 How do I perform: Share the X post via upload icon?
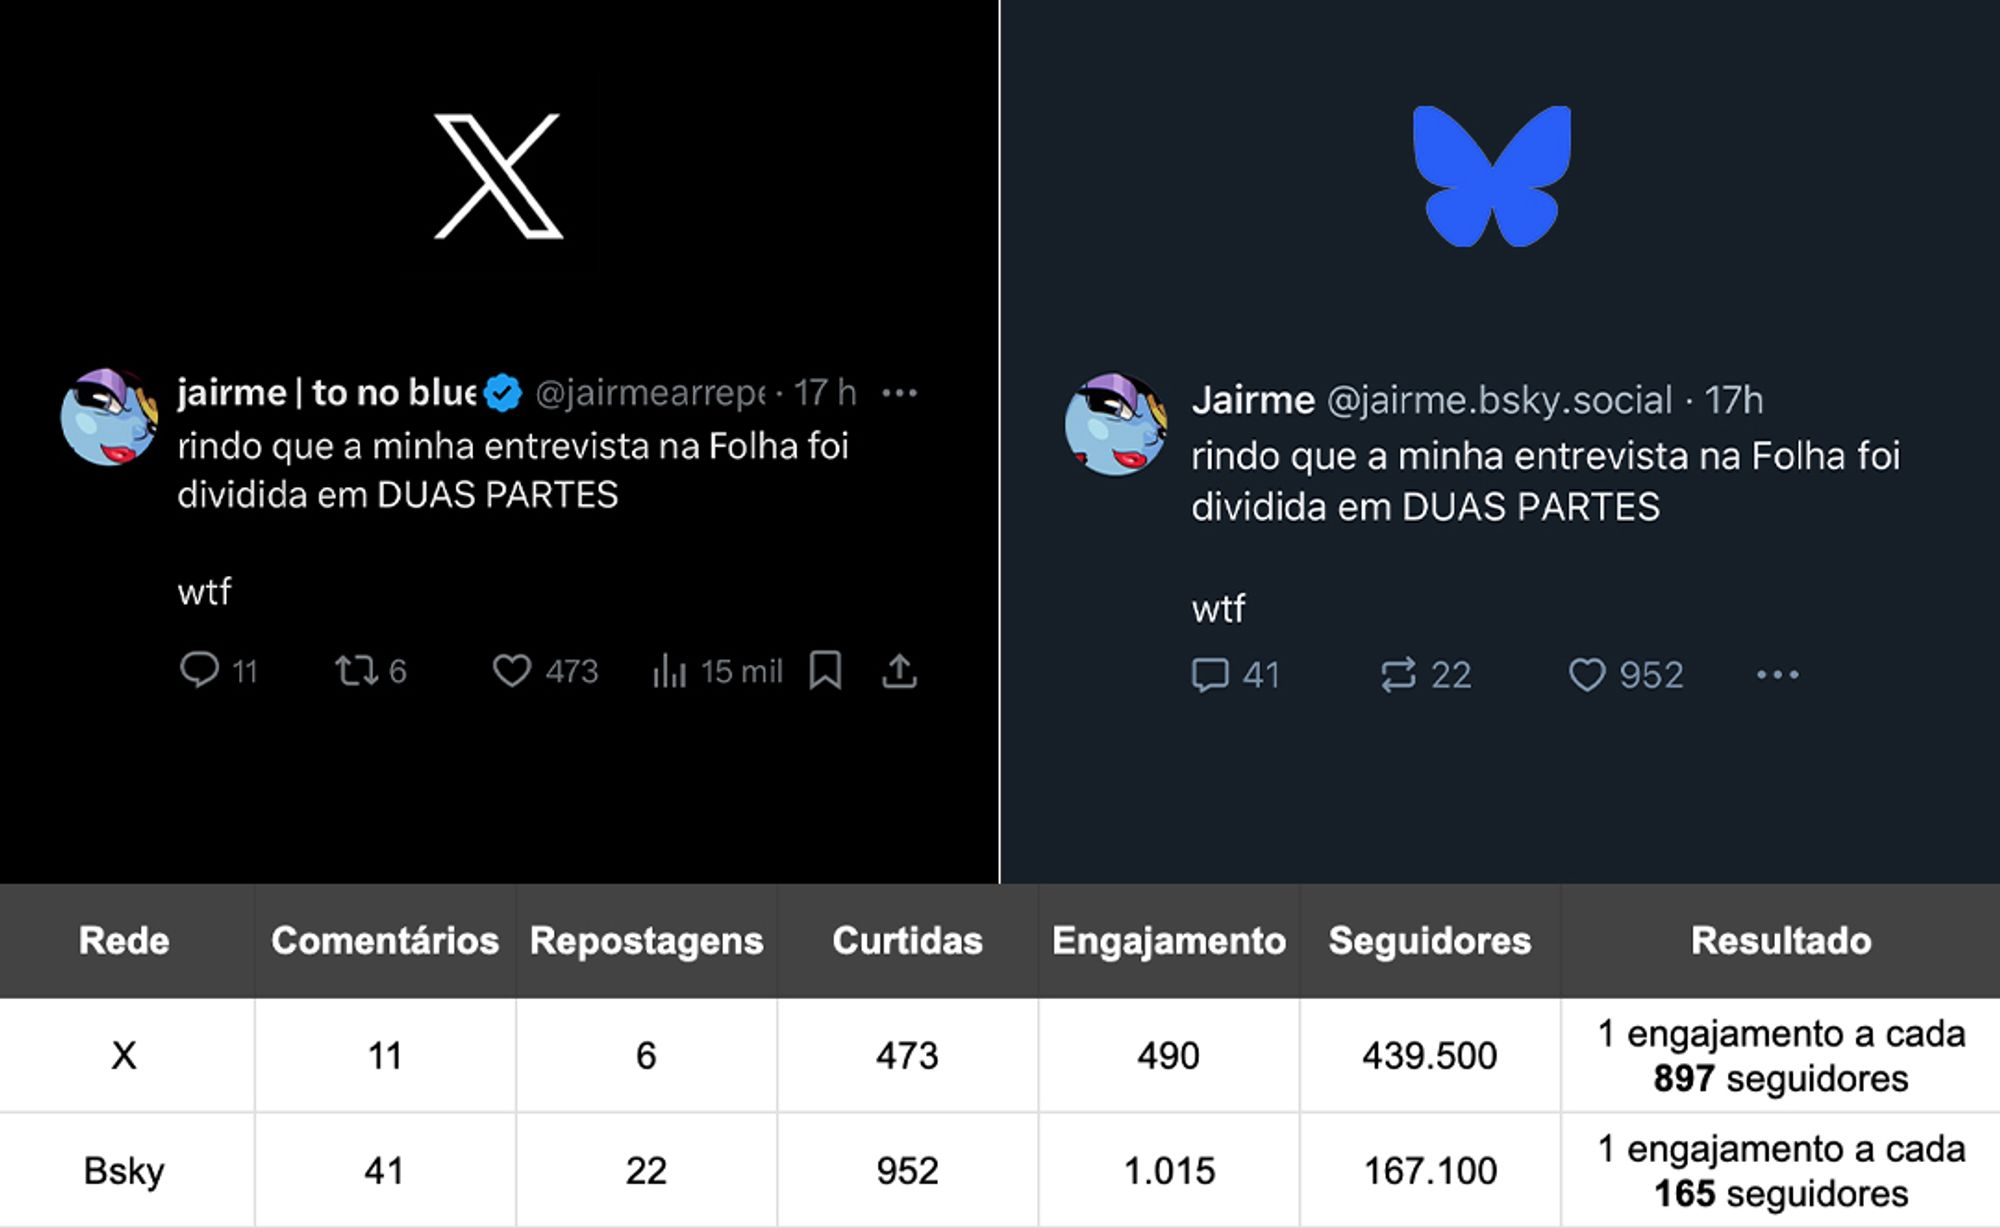(x=899, y=671)
